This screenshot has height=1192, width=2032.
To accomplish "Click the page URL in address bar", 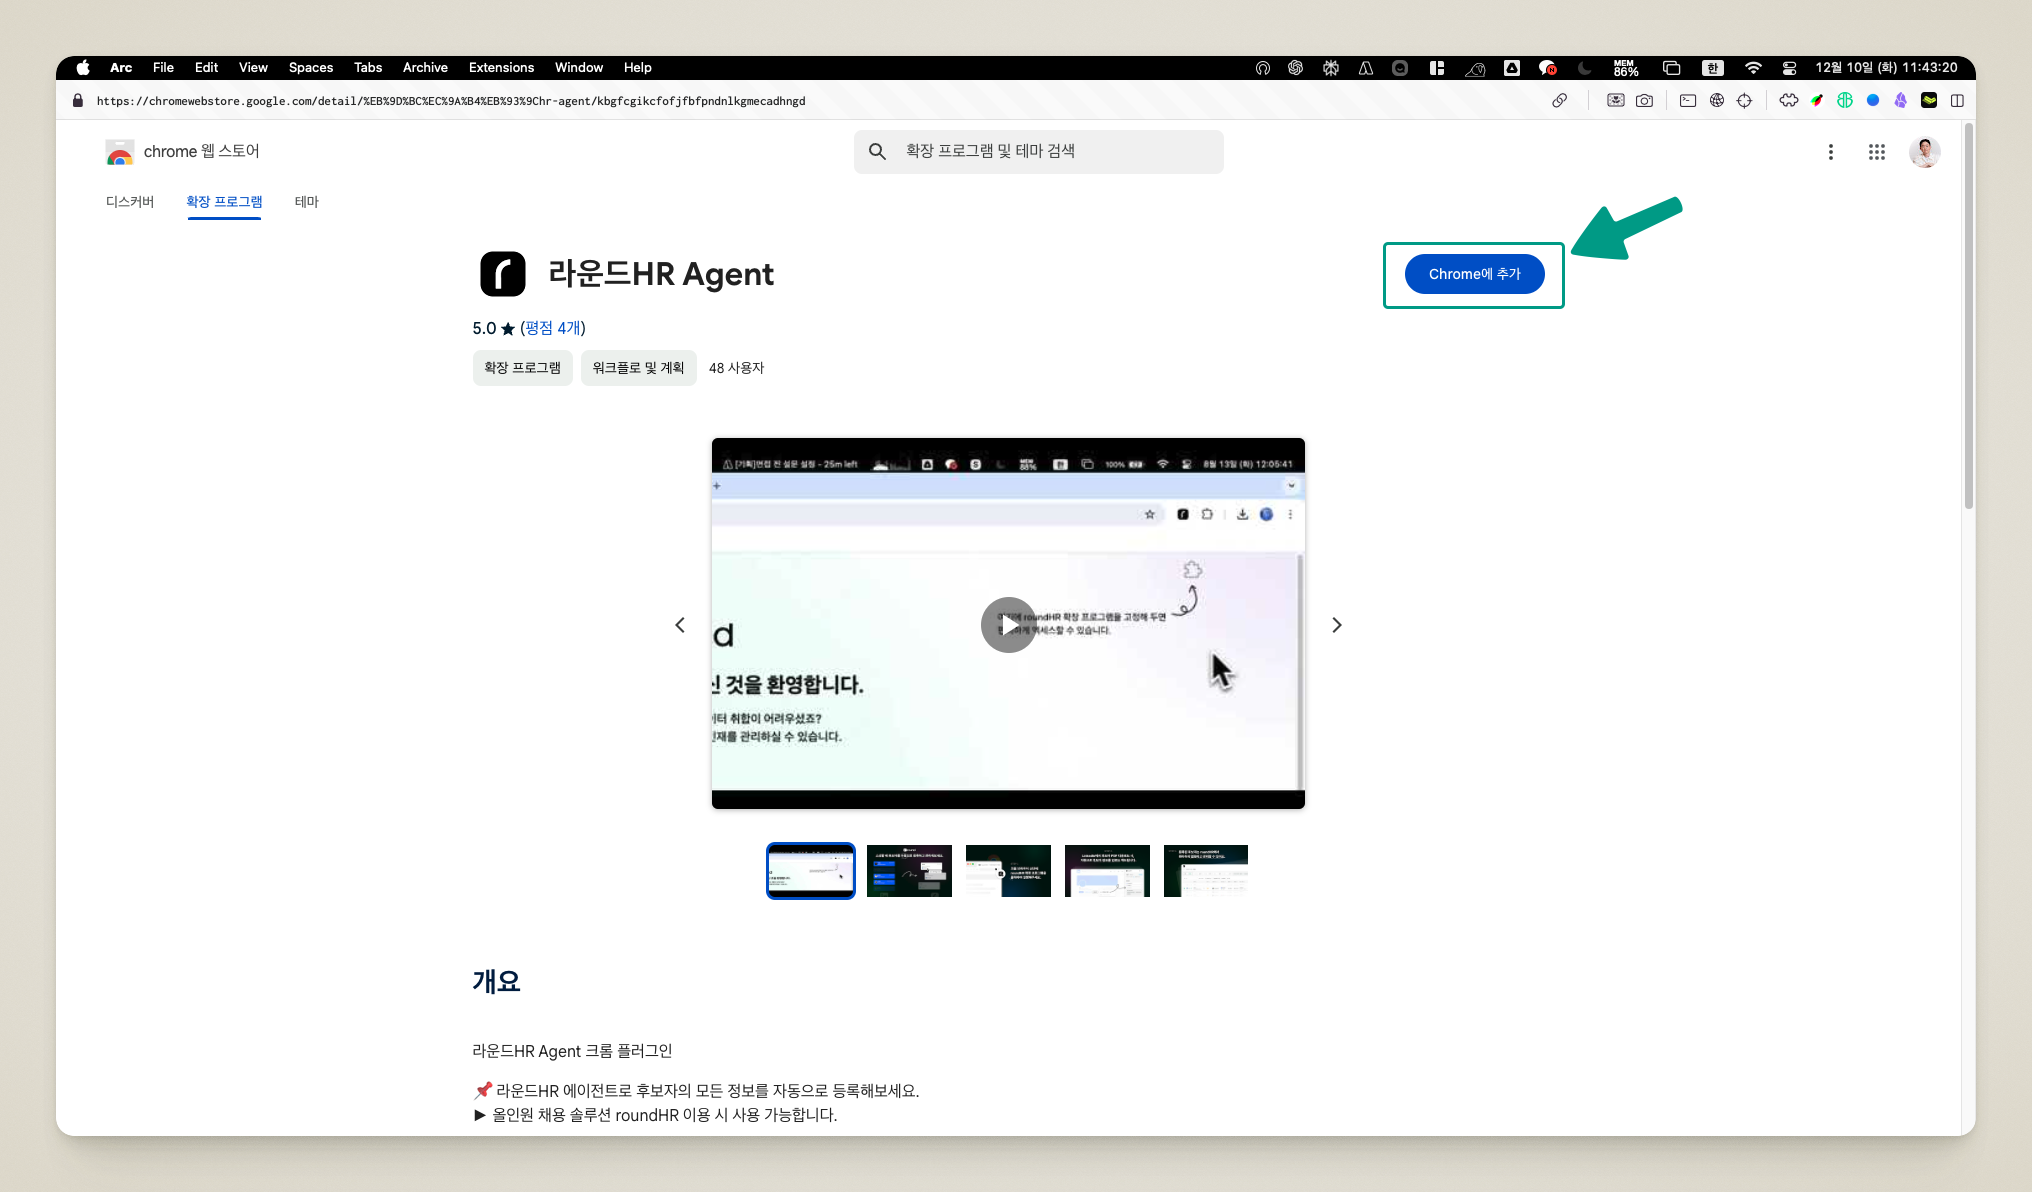I will coord(451,101).
